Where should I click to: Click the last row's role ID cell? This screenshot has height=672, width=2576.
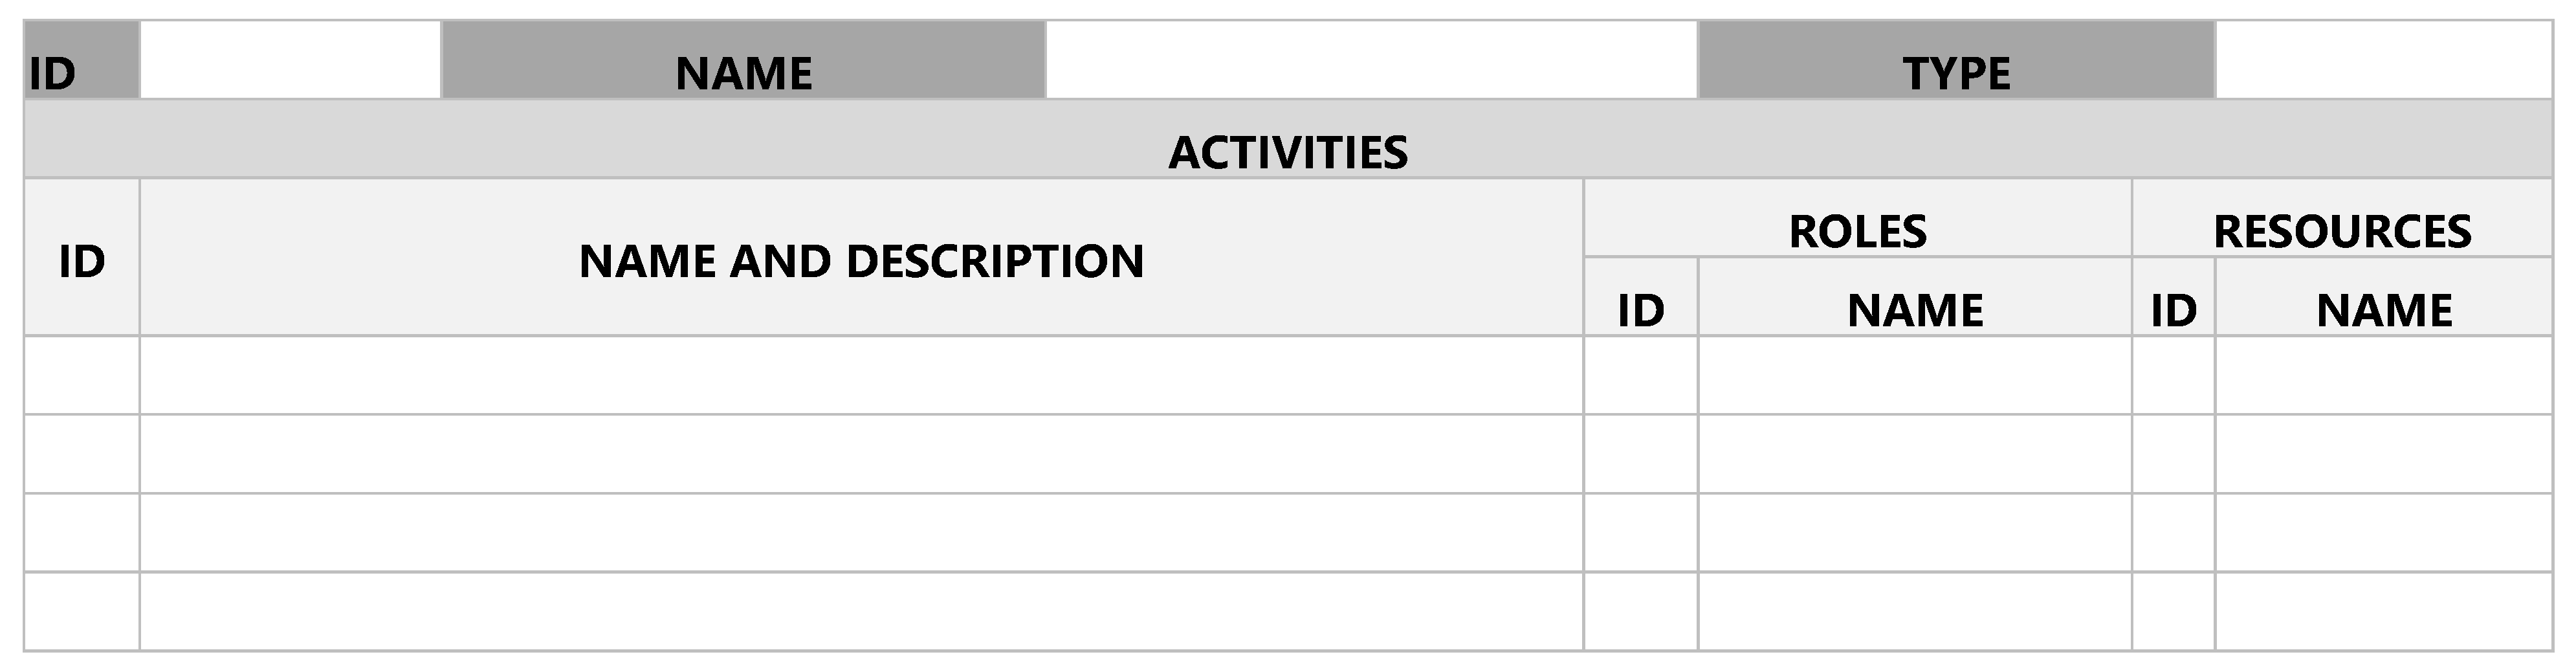[1640, 611]
